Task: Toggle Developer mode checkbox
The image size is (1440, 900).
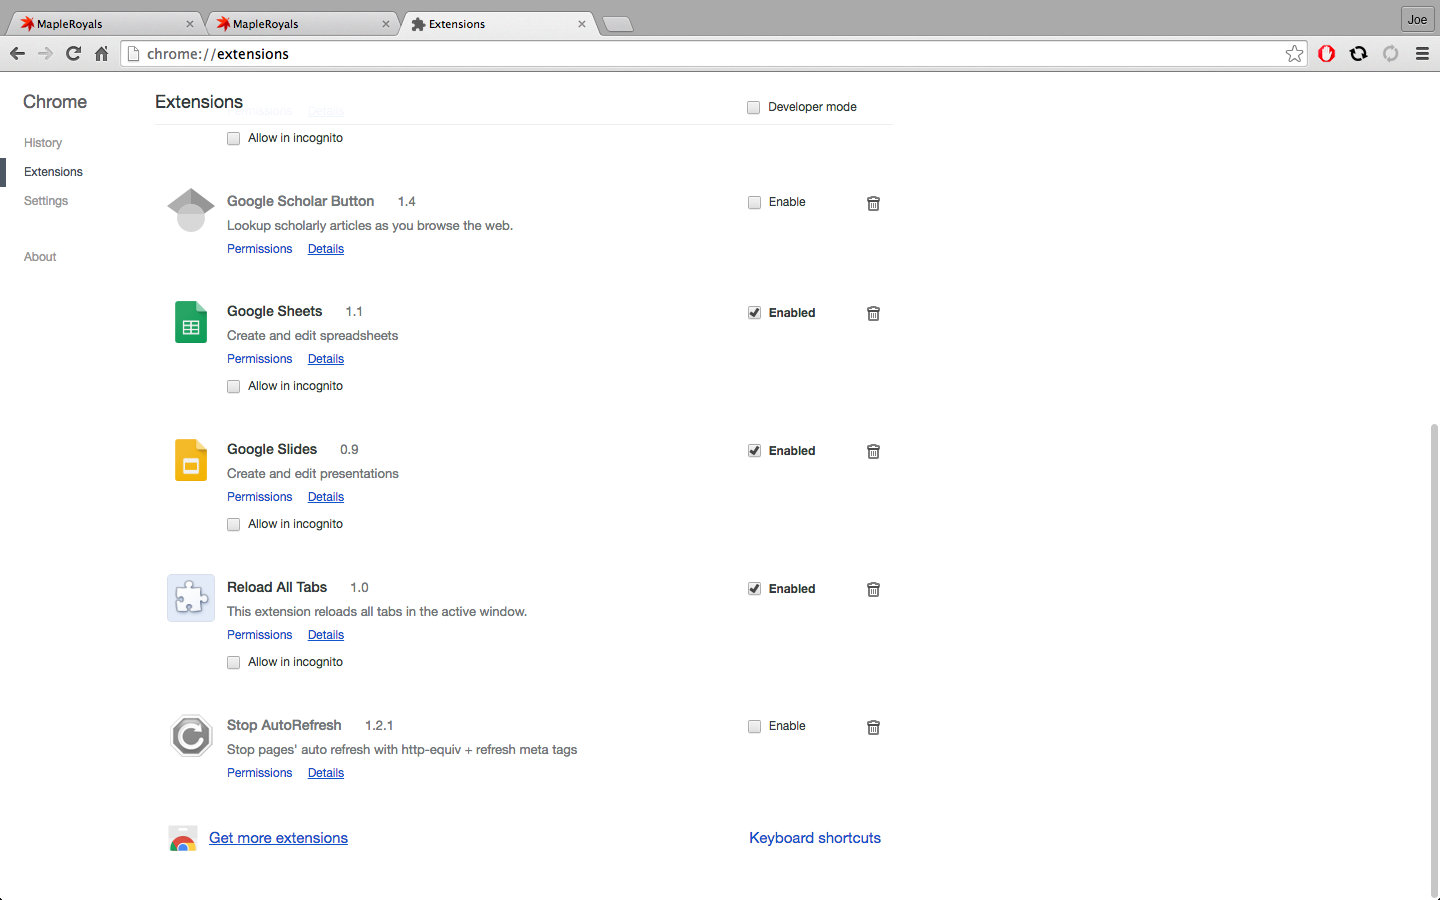Action: click(x=754, y=107)
